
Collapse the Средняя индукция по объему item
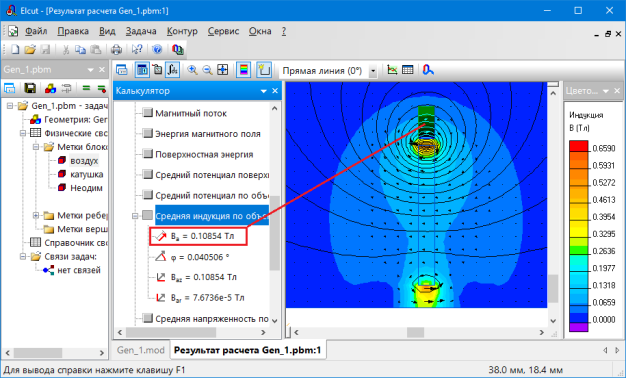click(135, 216)
